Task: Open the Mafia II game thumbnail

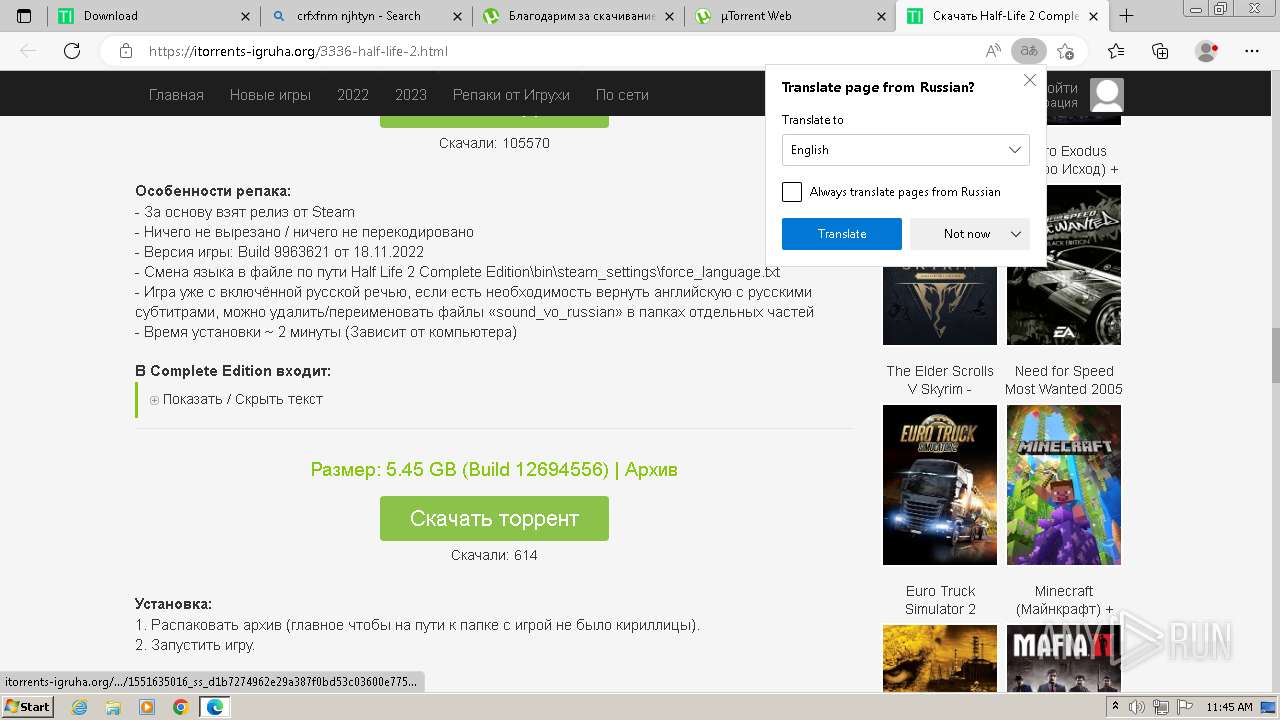Action: (x=1064, y=658)
